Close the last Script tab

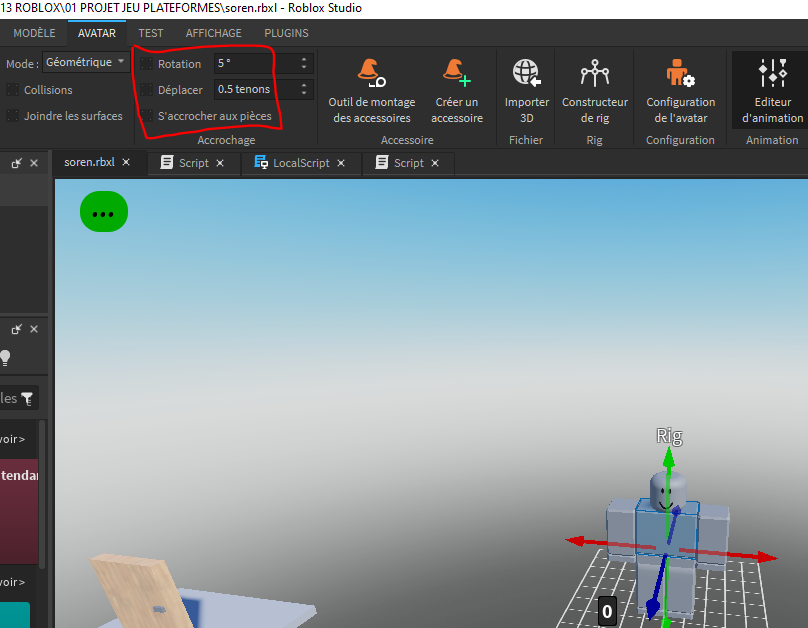point(435,163)
